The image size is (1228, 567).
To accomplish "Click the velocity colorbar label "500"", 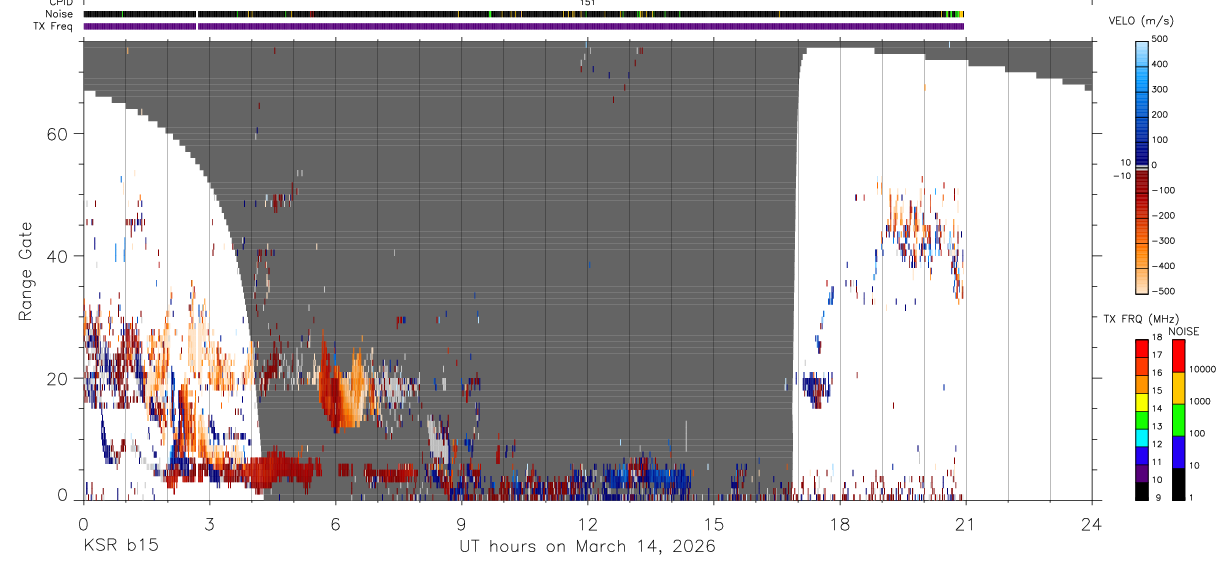I will coord(1160,39).
